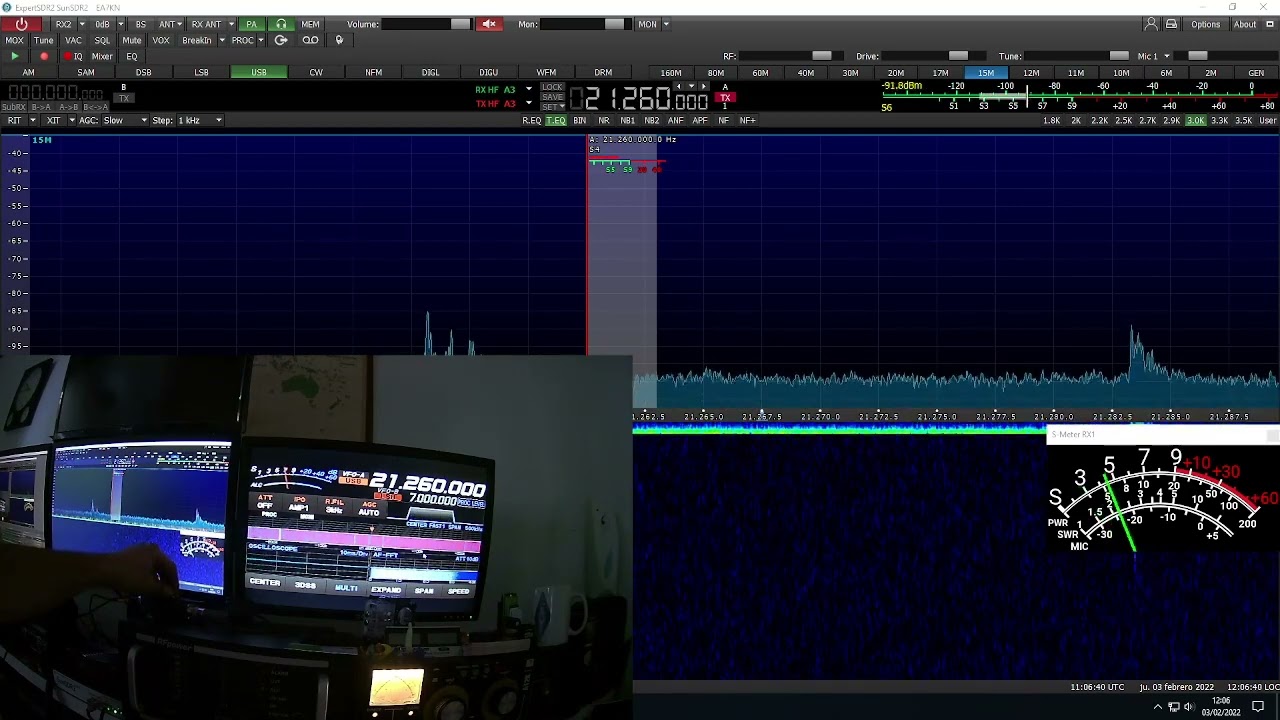
Task: Open the voice recorder tape icon
Action: 310,40
